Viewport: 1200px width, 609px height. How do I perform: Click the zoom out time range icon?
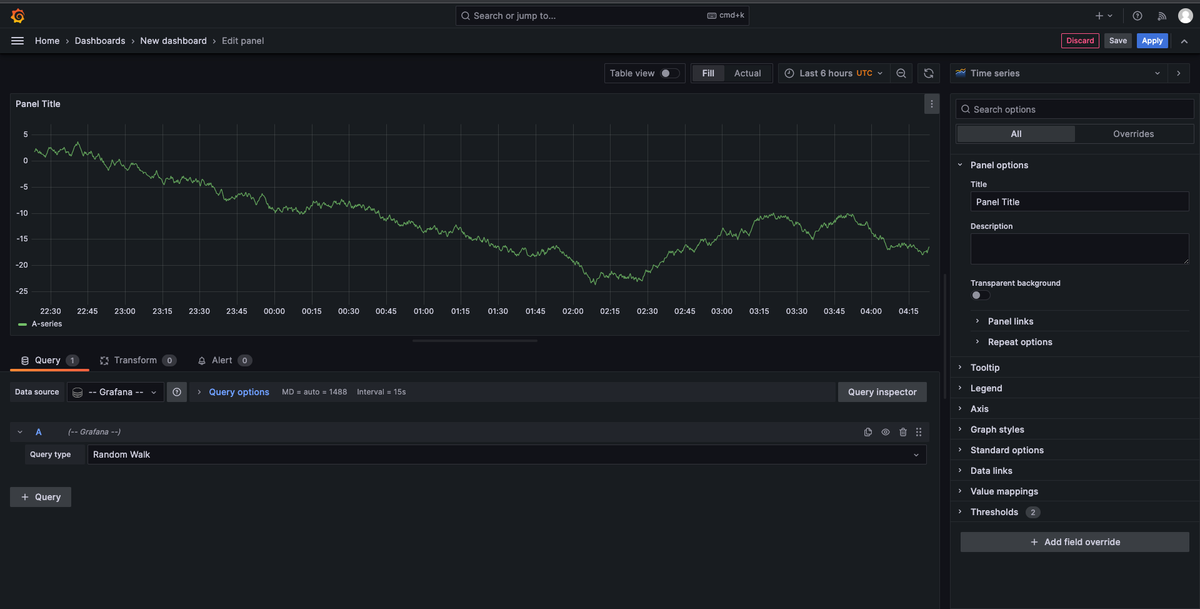[x=901, y=73]
